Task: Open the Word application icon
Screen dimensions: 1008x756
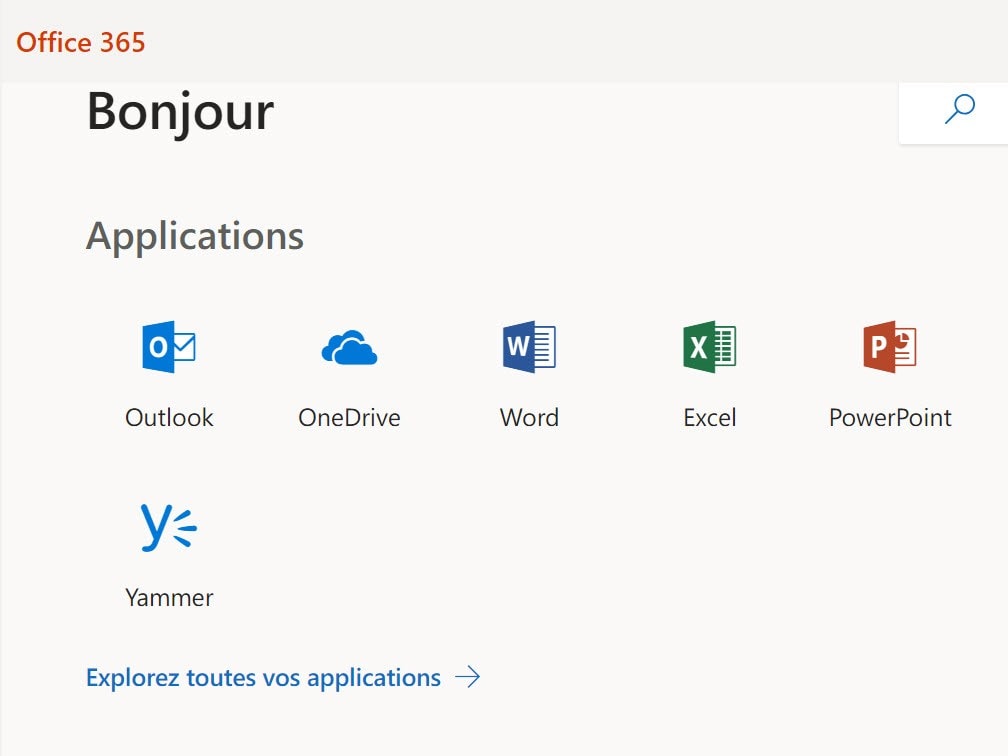Action: point(528,347)
